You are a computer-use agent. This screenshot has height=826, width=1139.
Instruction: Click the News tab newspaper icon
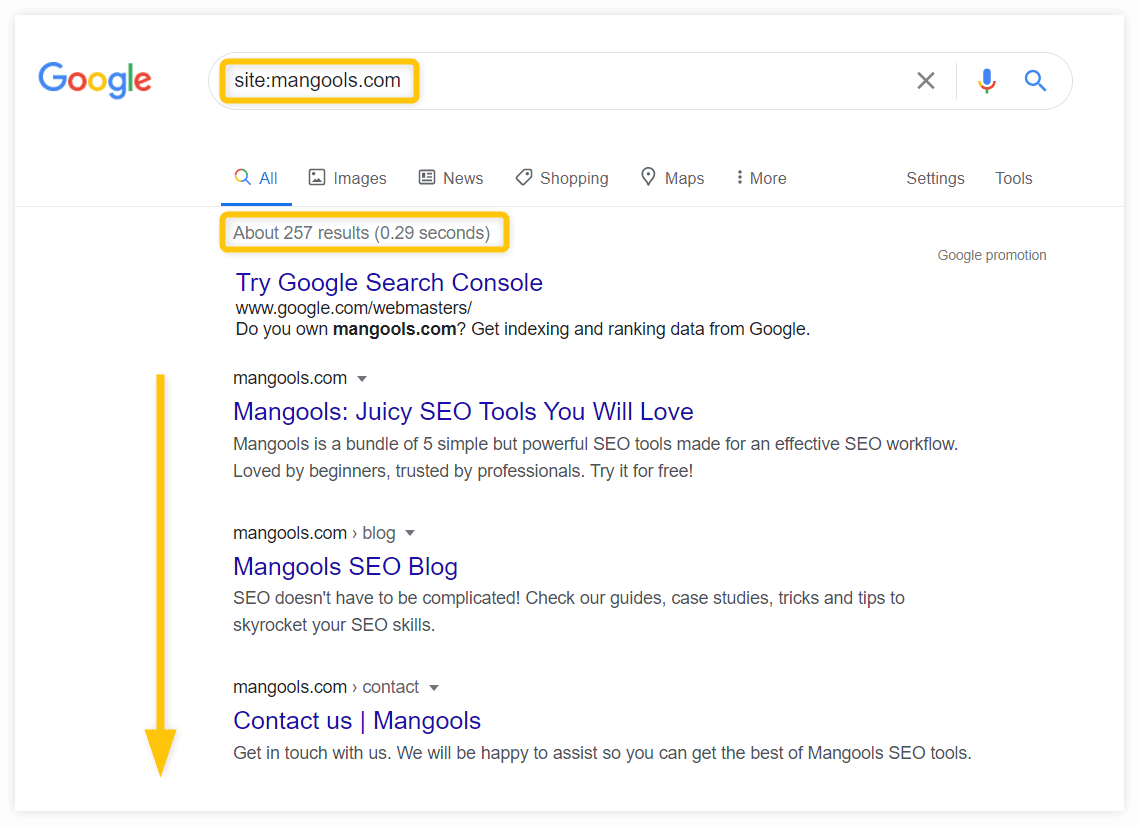tap(427, 177)
